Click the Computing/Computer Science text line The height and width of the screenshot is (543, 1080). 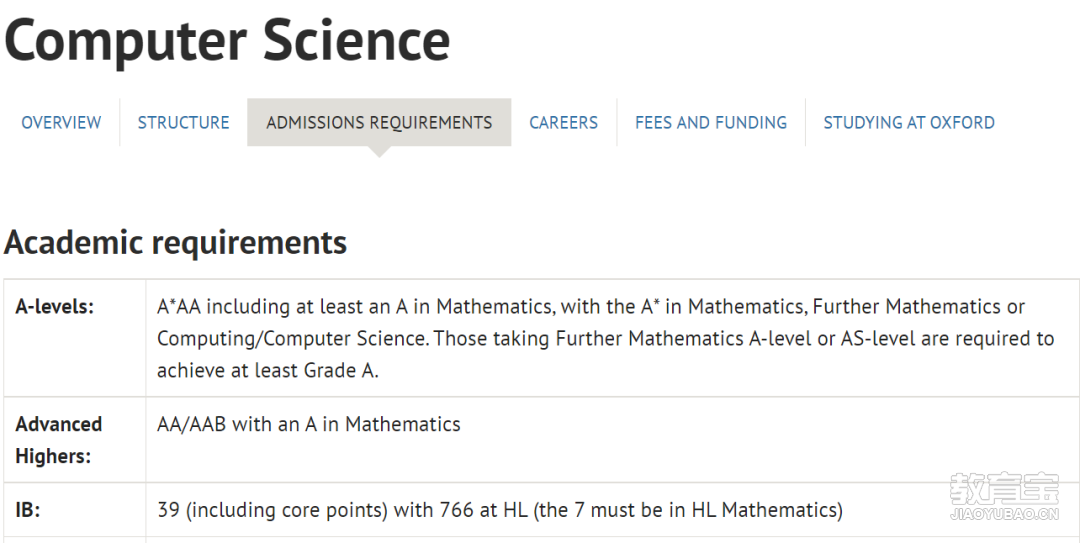[605, 338]
